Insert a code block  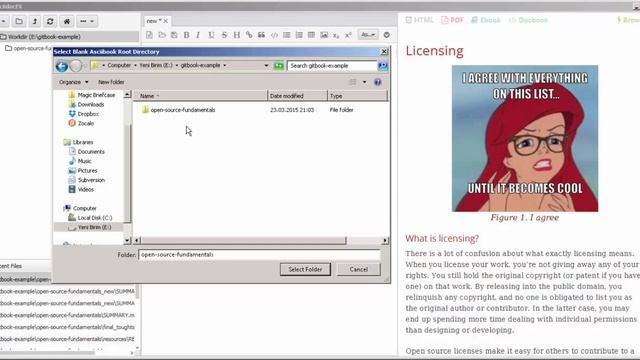point(274,35)
